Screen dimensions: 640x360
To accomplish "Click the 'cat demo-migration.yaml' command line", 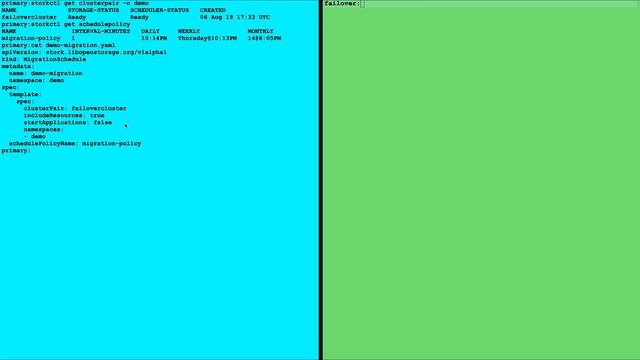I will click(58, 45).
